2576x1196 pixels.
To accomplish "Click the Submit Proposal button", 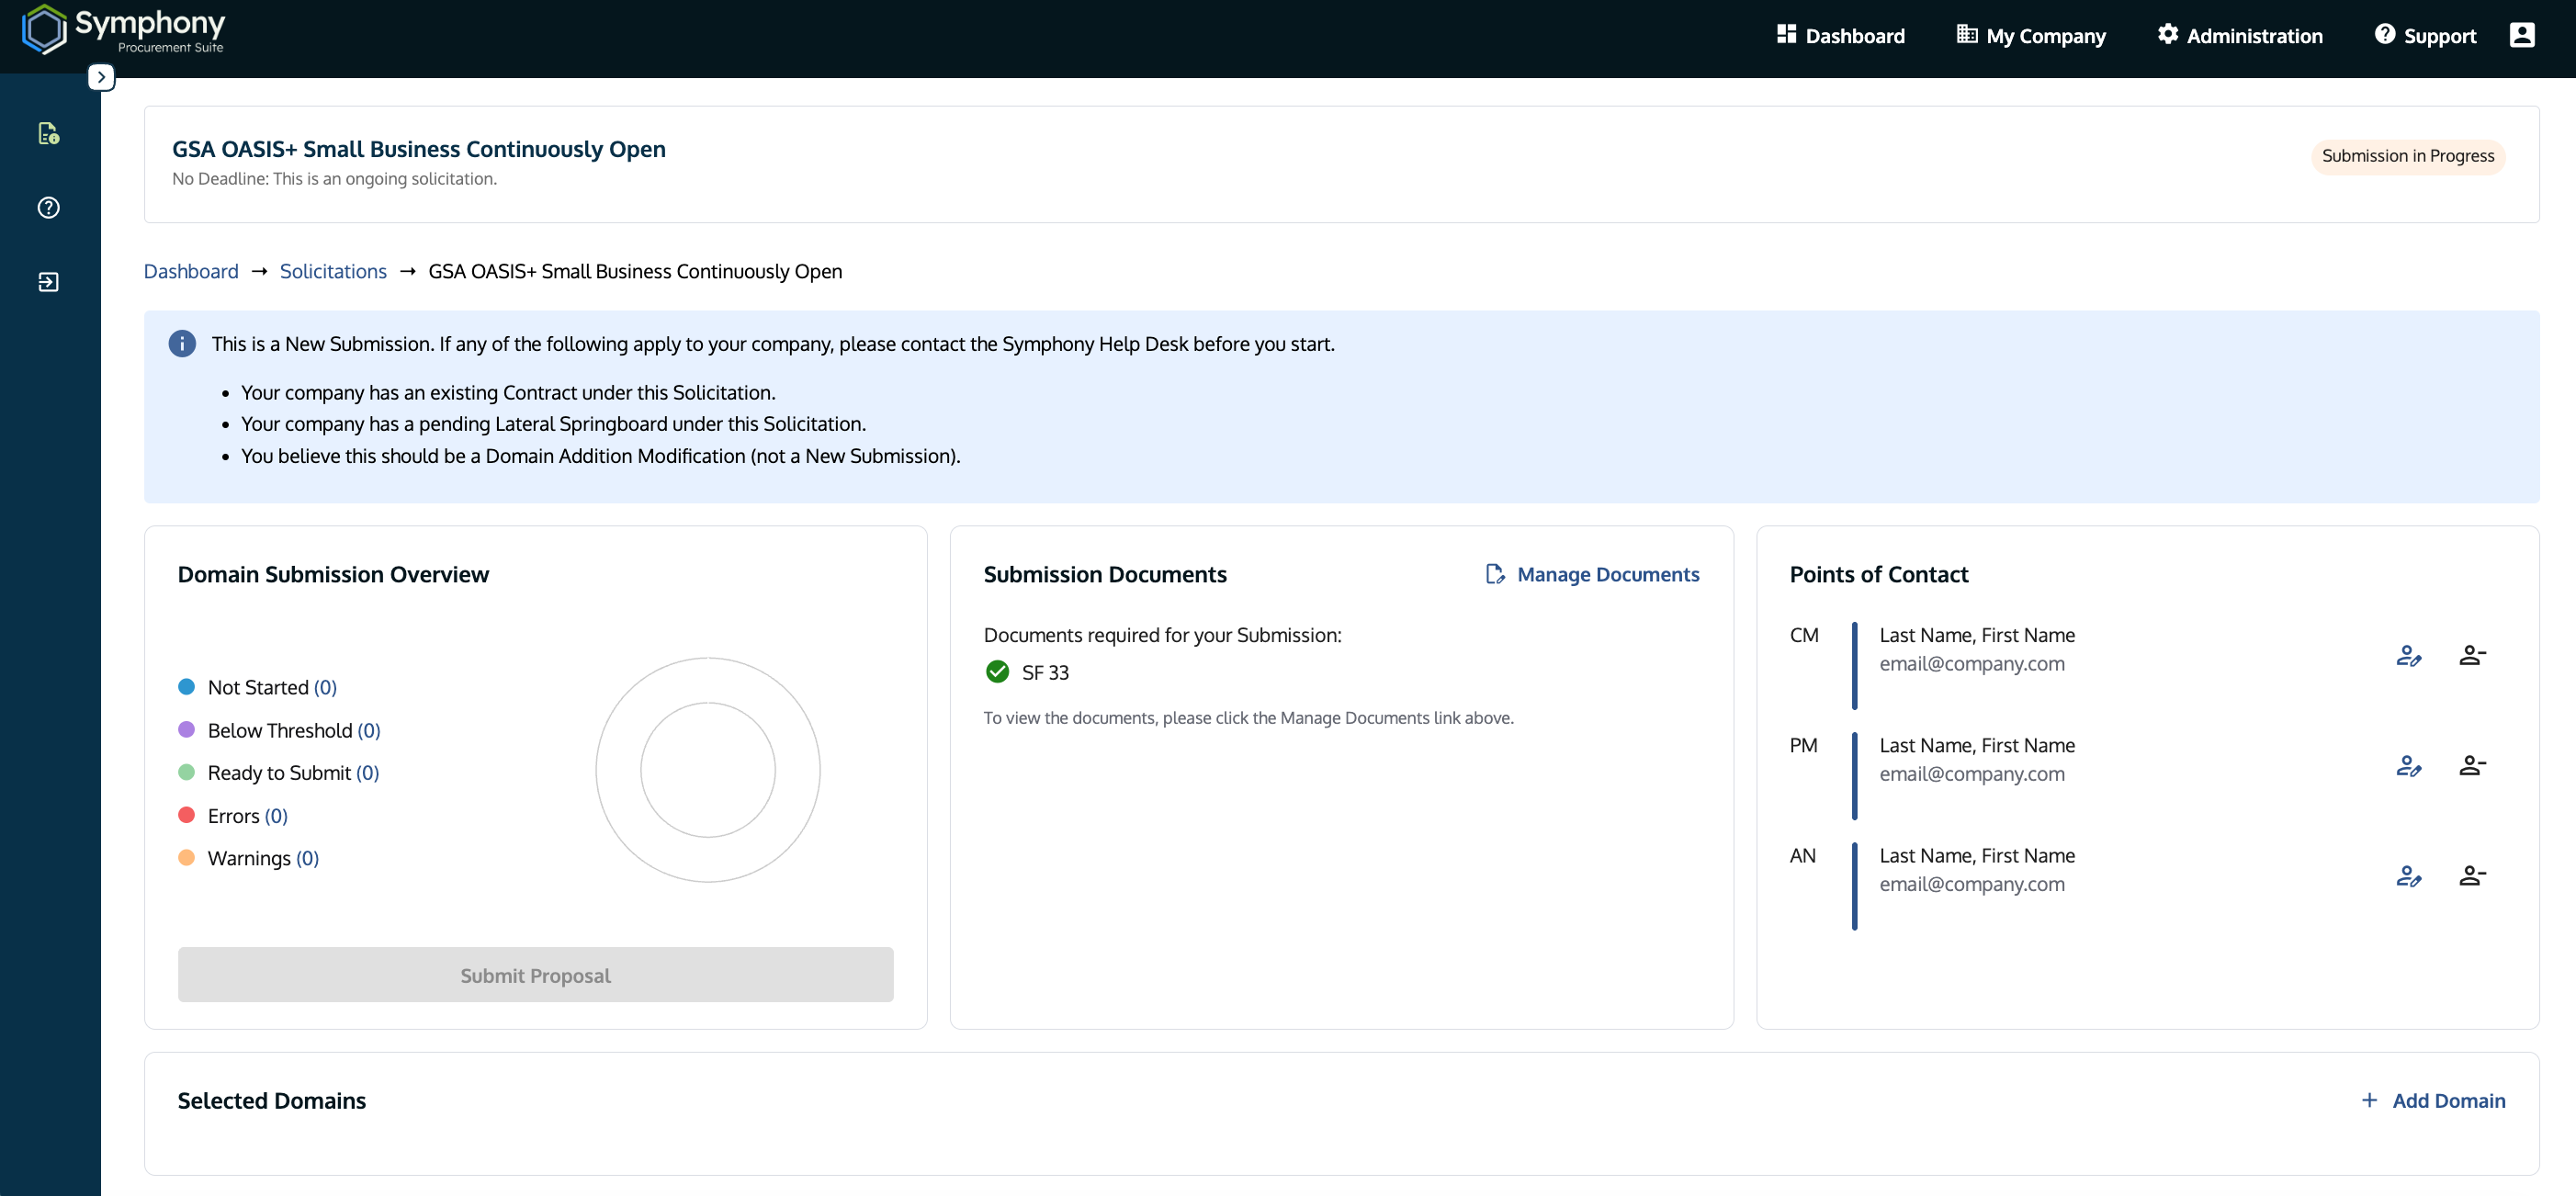I will [x=536, y=975].
